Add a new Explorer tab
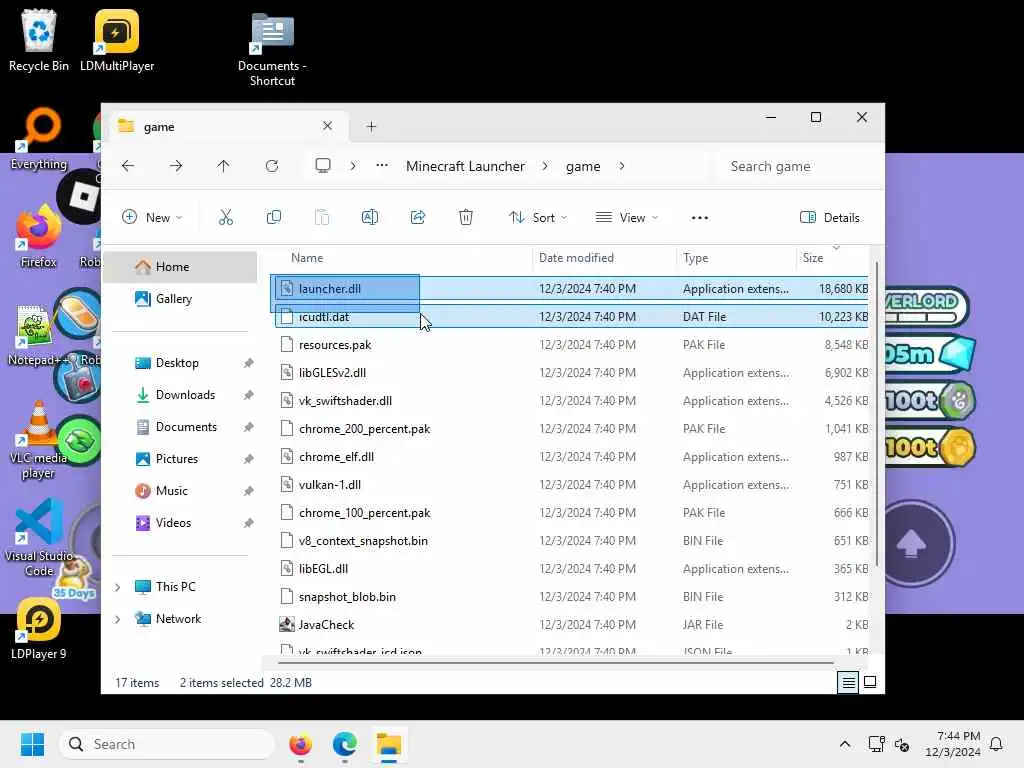 click(371, 127)
